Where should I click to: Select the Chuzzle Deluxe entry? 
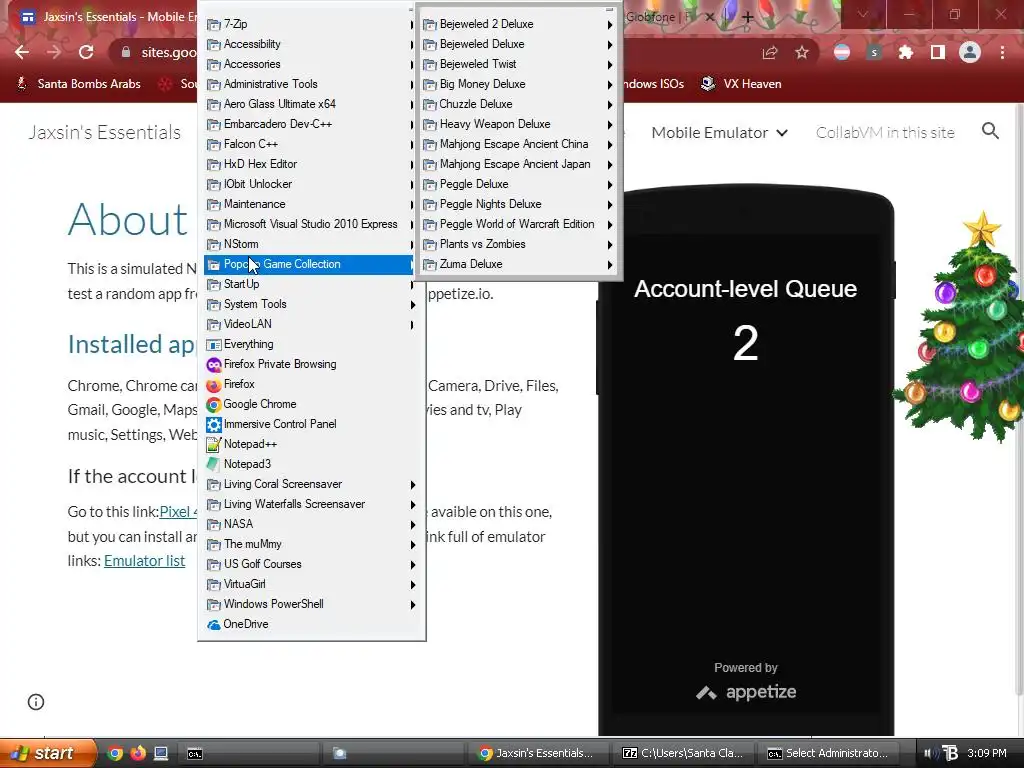coord(519,104)
